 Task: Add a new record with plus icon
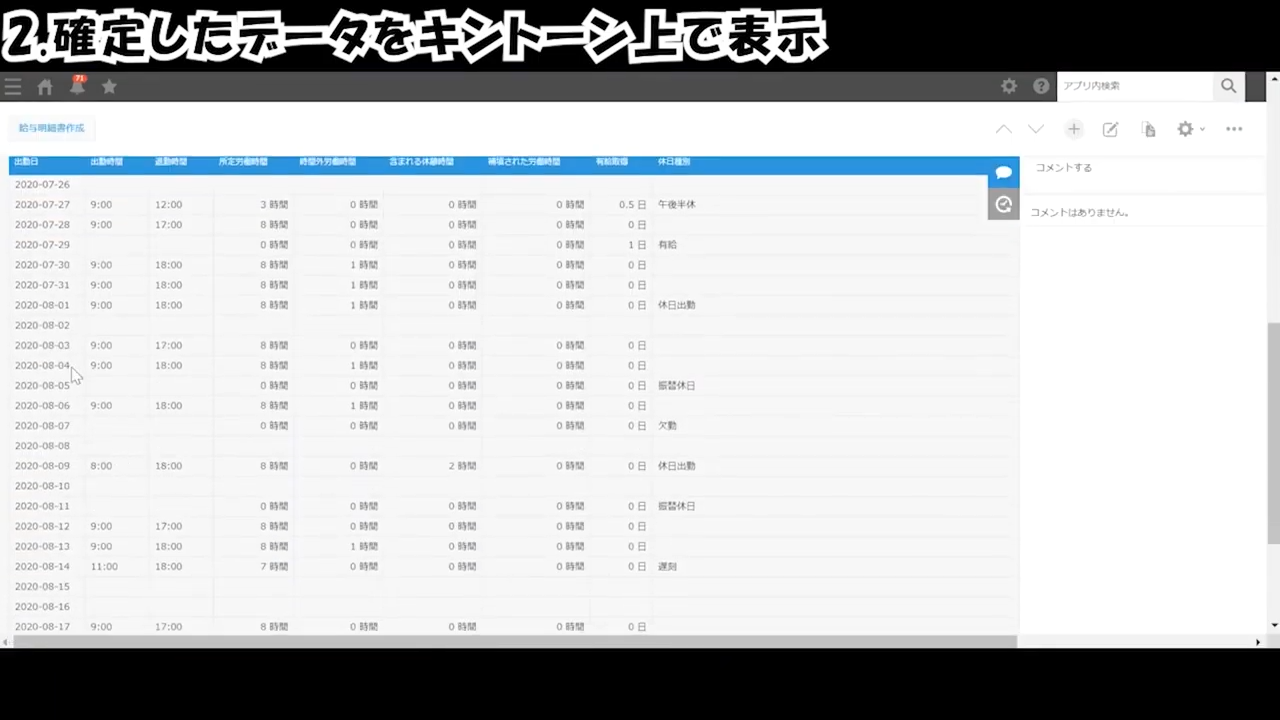tap(1073, 129)
